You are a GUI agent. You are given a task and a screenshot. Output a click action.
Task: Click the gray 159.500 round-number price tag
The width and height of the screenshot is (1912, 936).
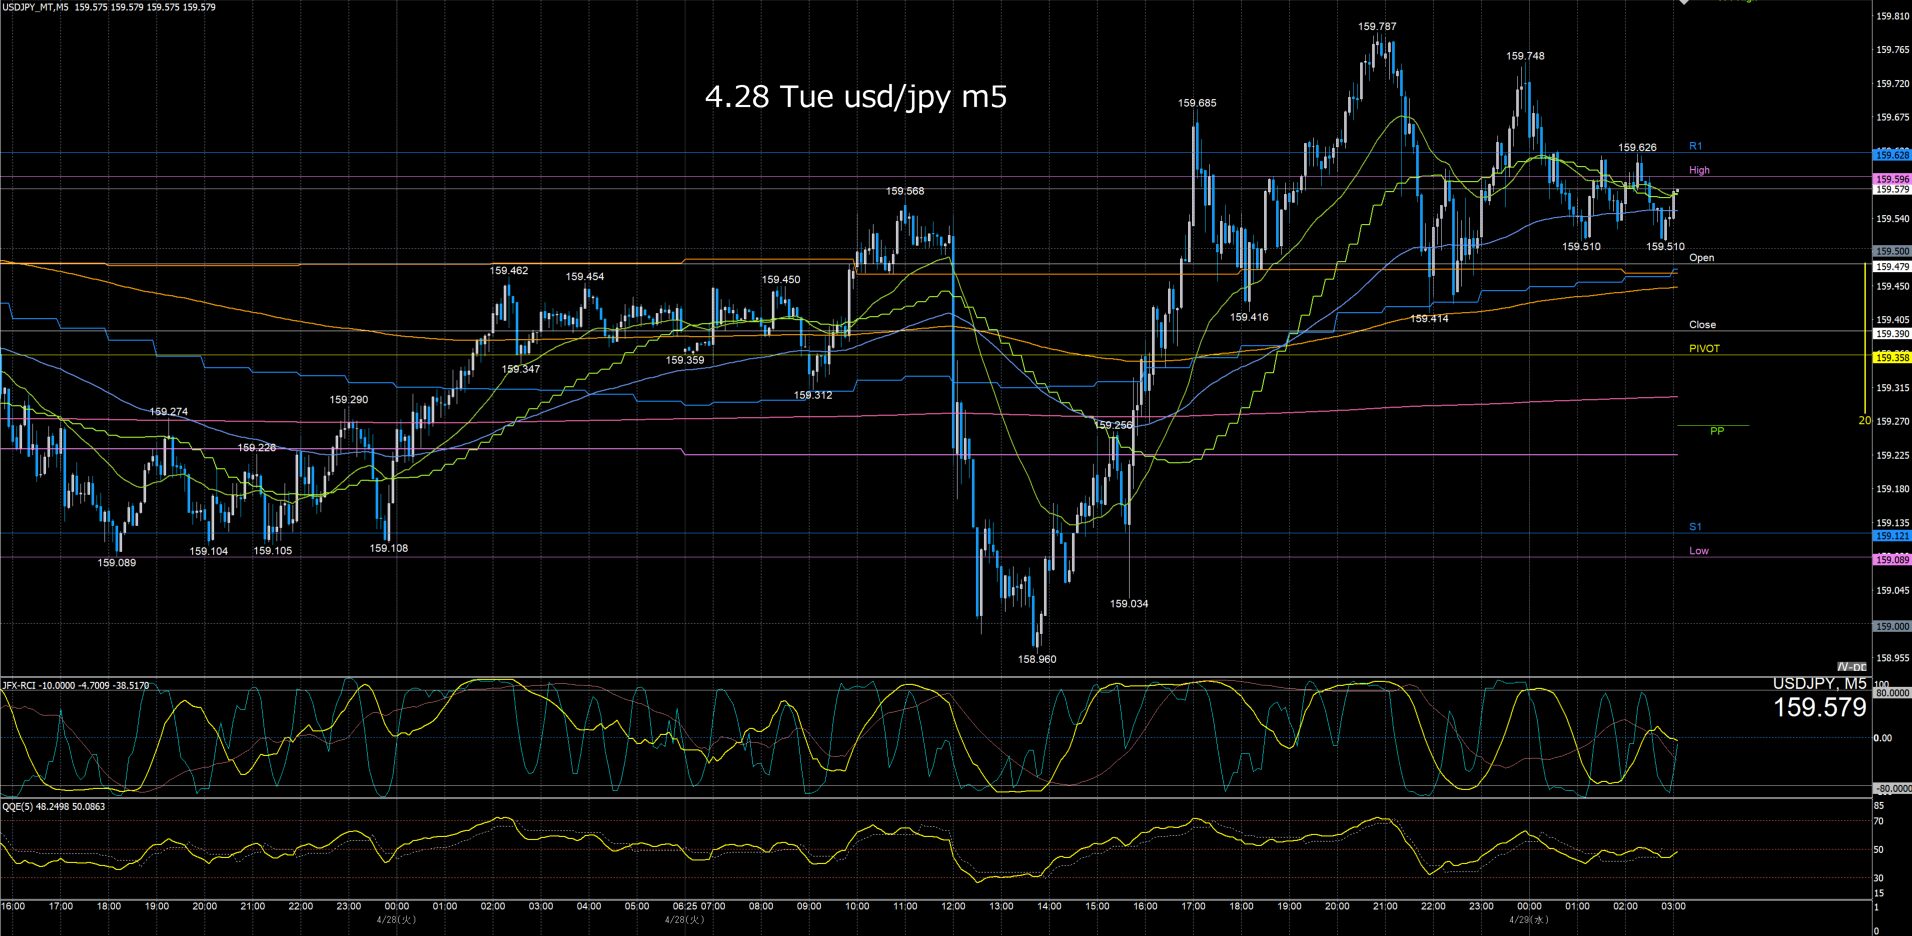point(1891,252)
